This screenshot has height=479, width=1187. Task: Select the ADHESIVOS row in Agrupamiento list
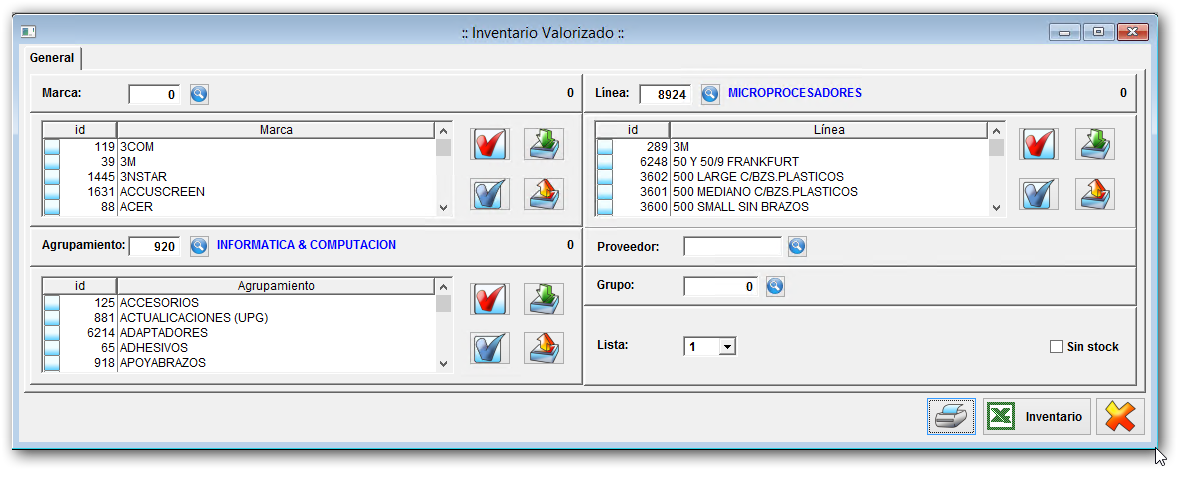click(239, 348)
